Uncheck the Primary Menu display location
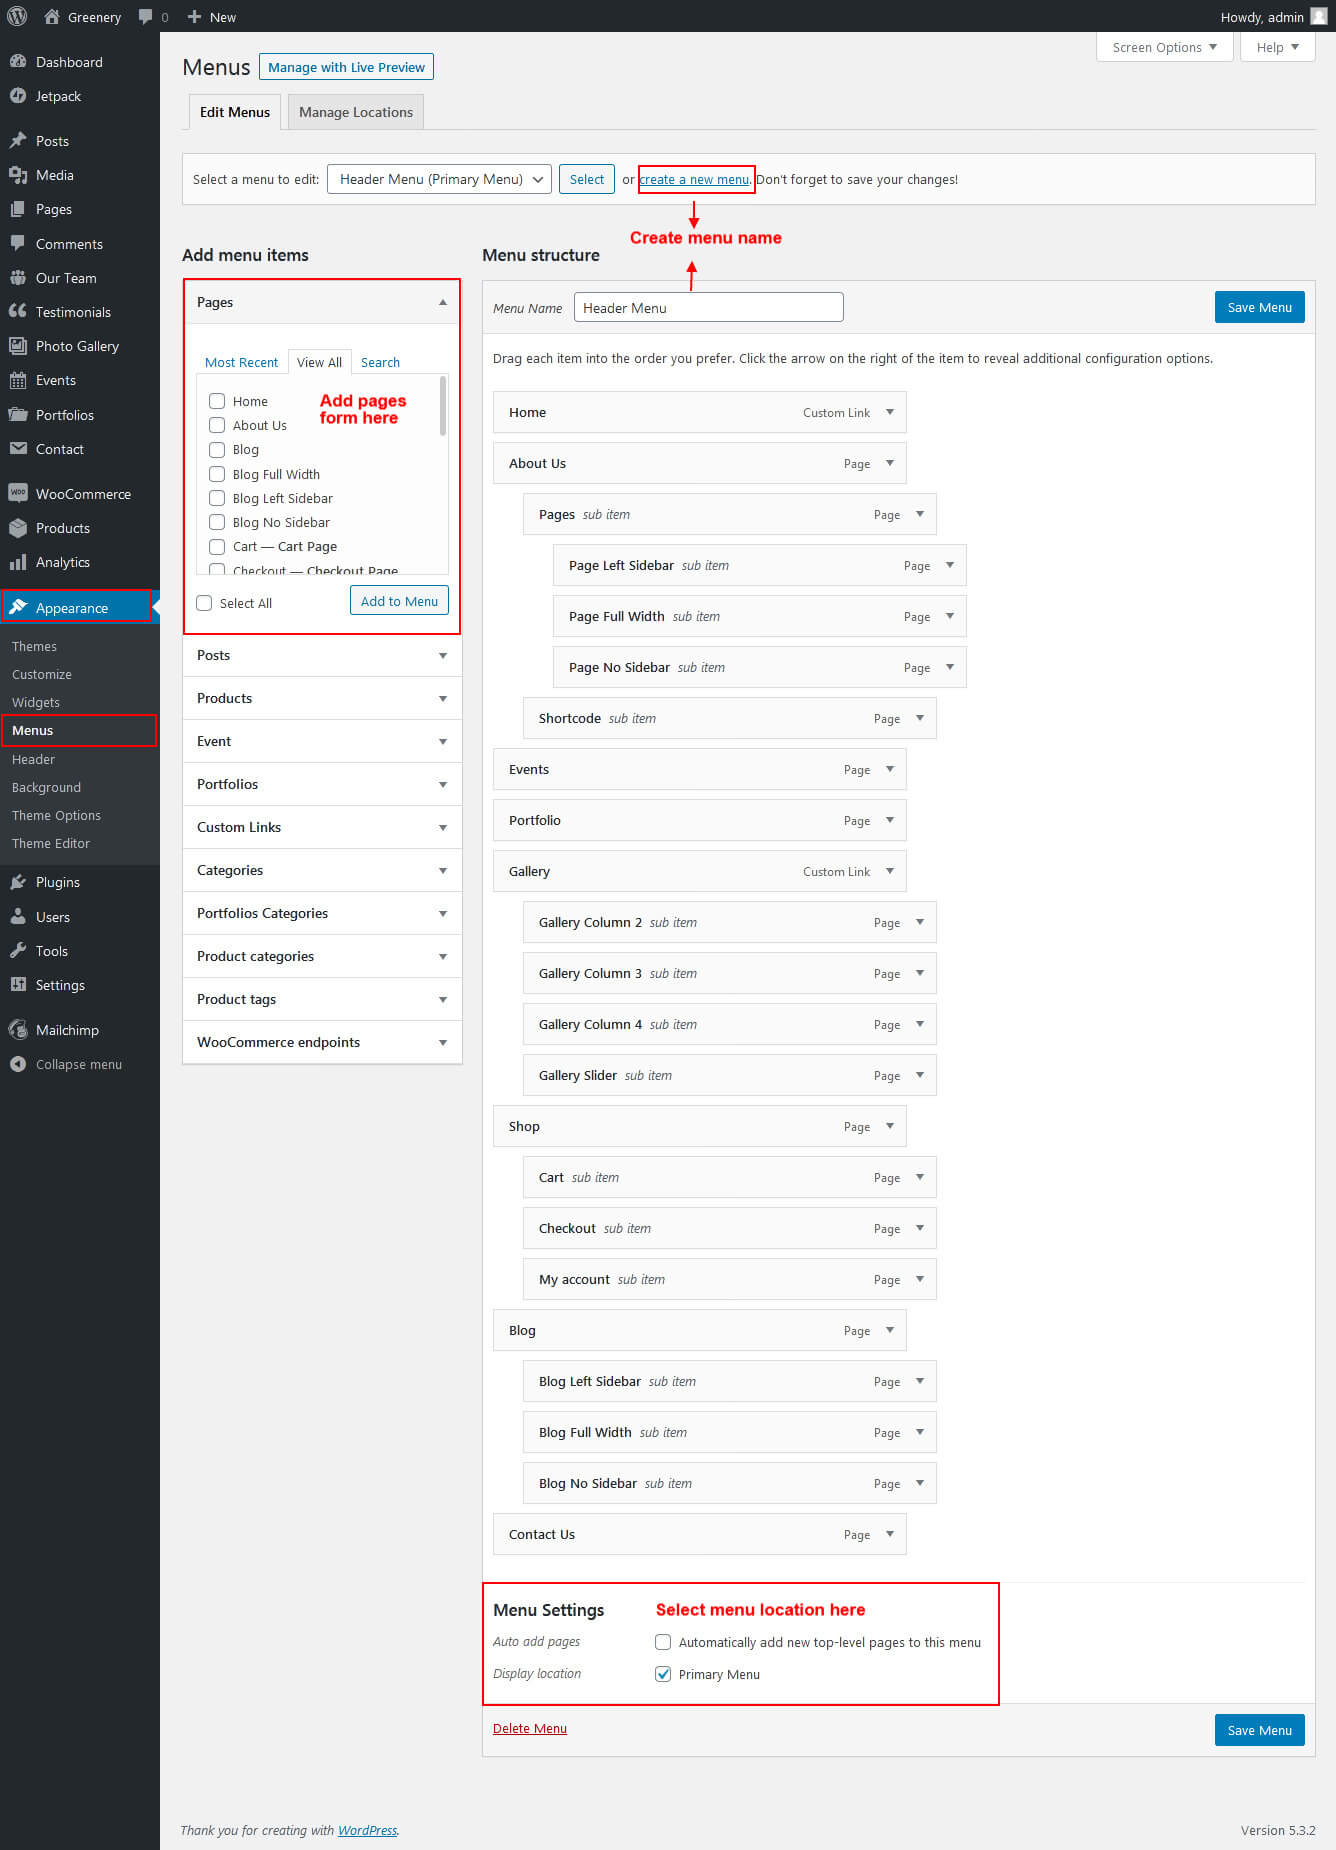1336x1850 pixels. coord(663,1674)
